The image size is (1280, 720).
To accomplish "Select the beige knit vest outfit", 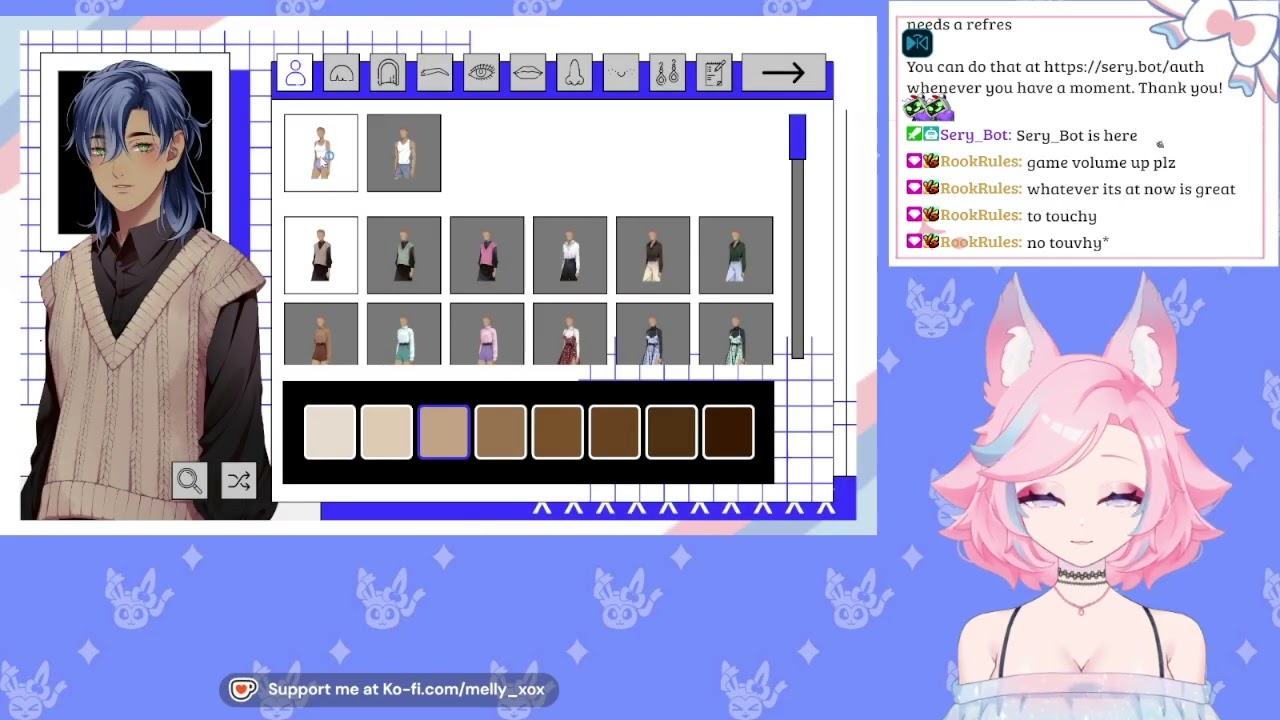I will click(321, 255).
